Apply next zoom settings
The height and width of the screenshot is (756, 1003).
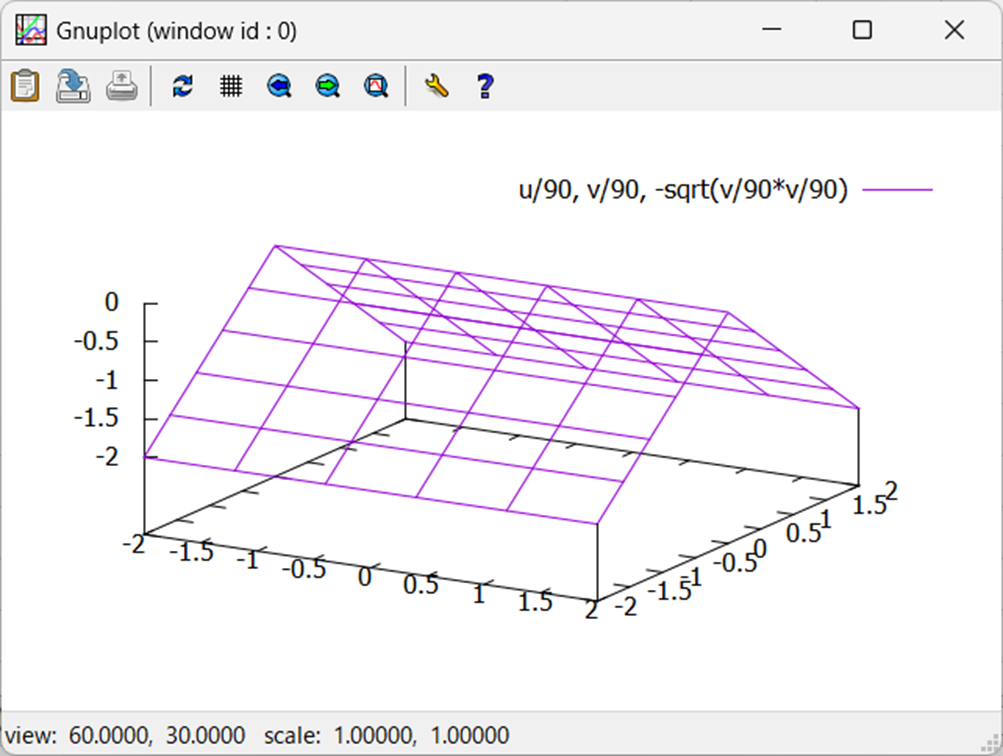[x=328, y=86]
